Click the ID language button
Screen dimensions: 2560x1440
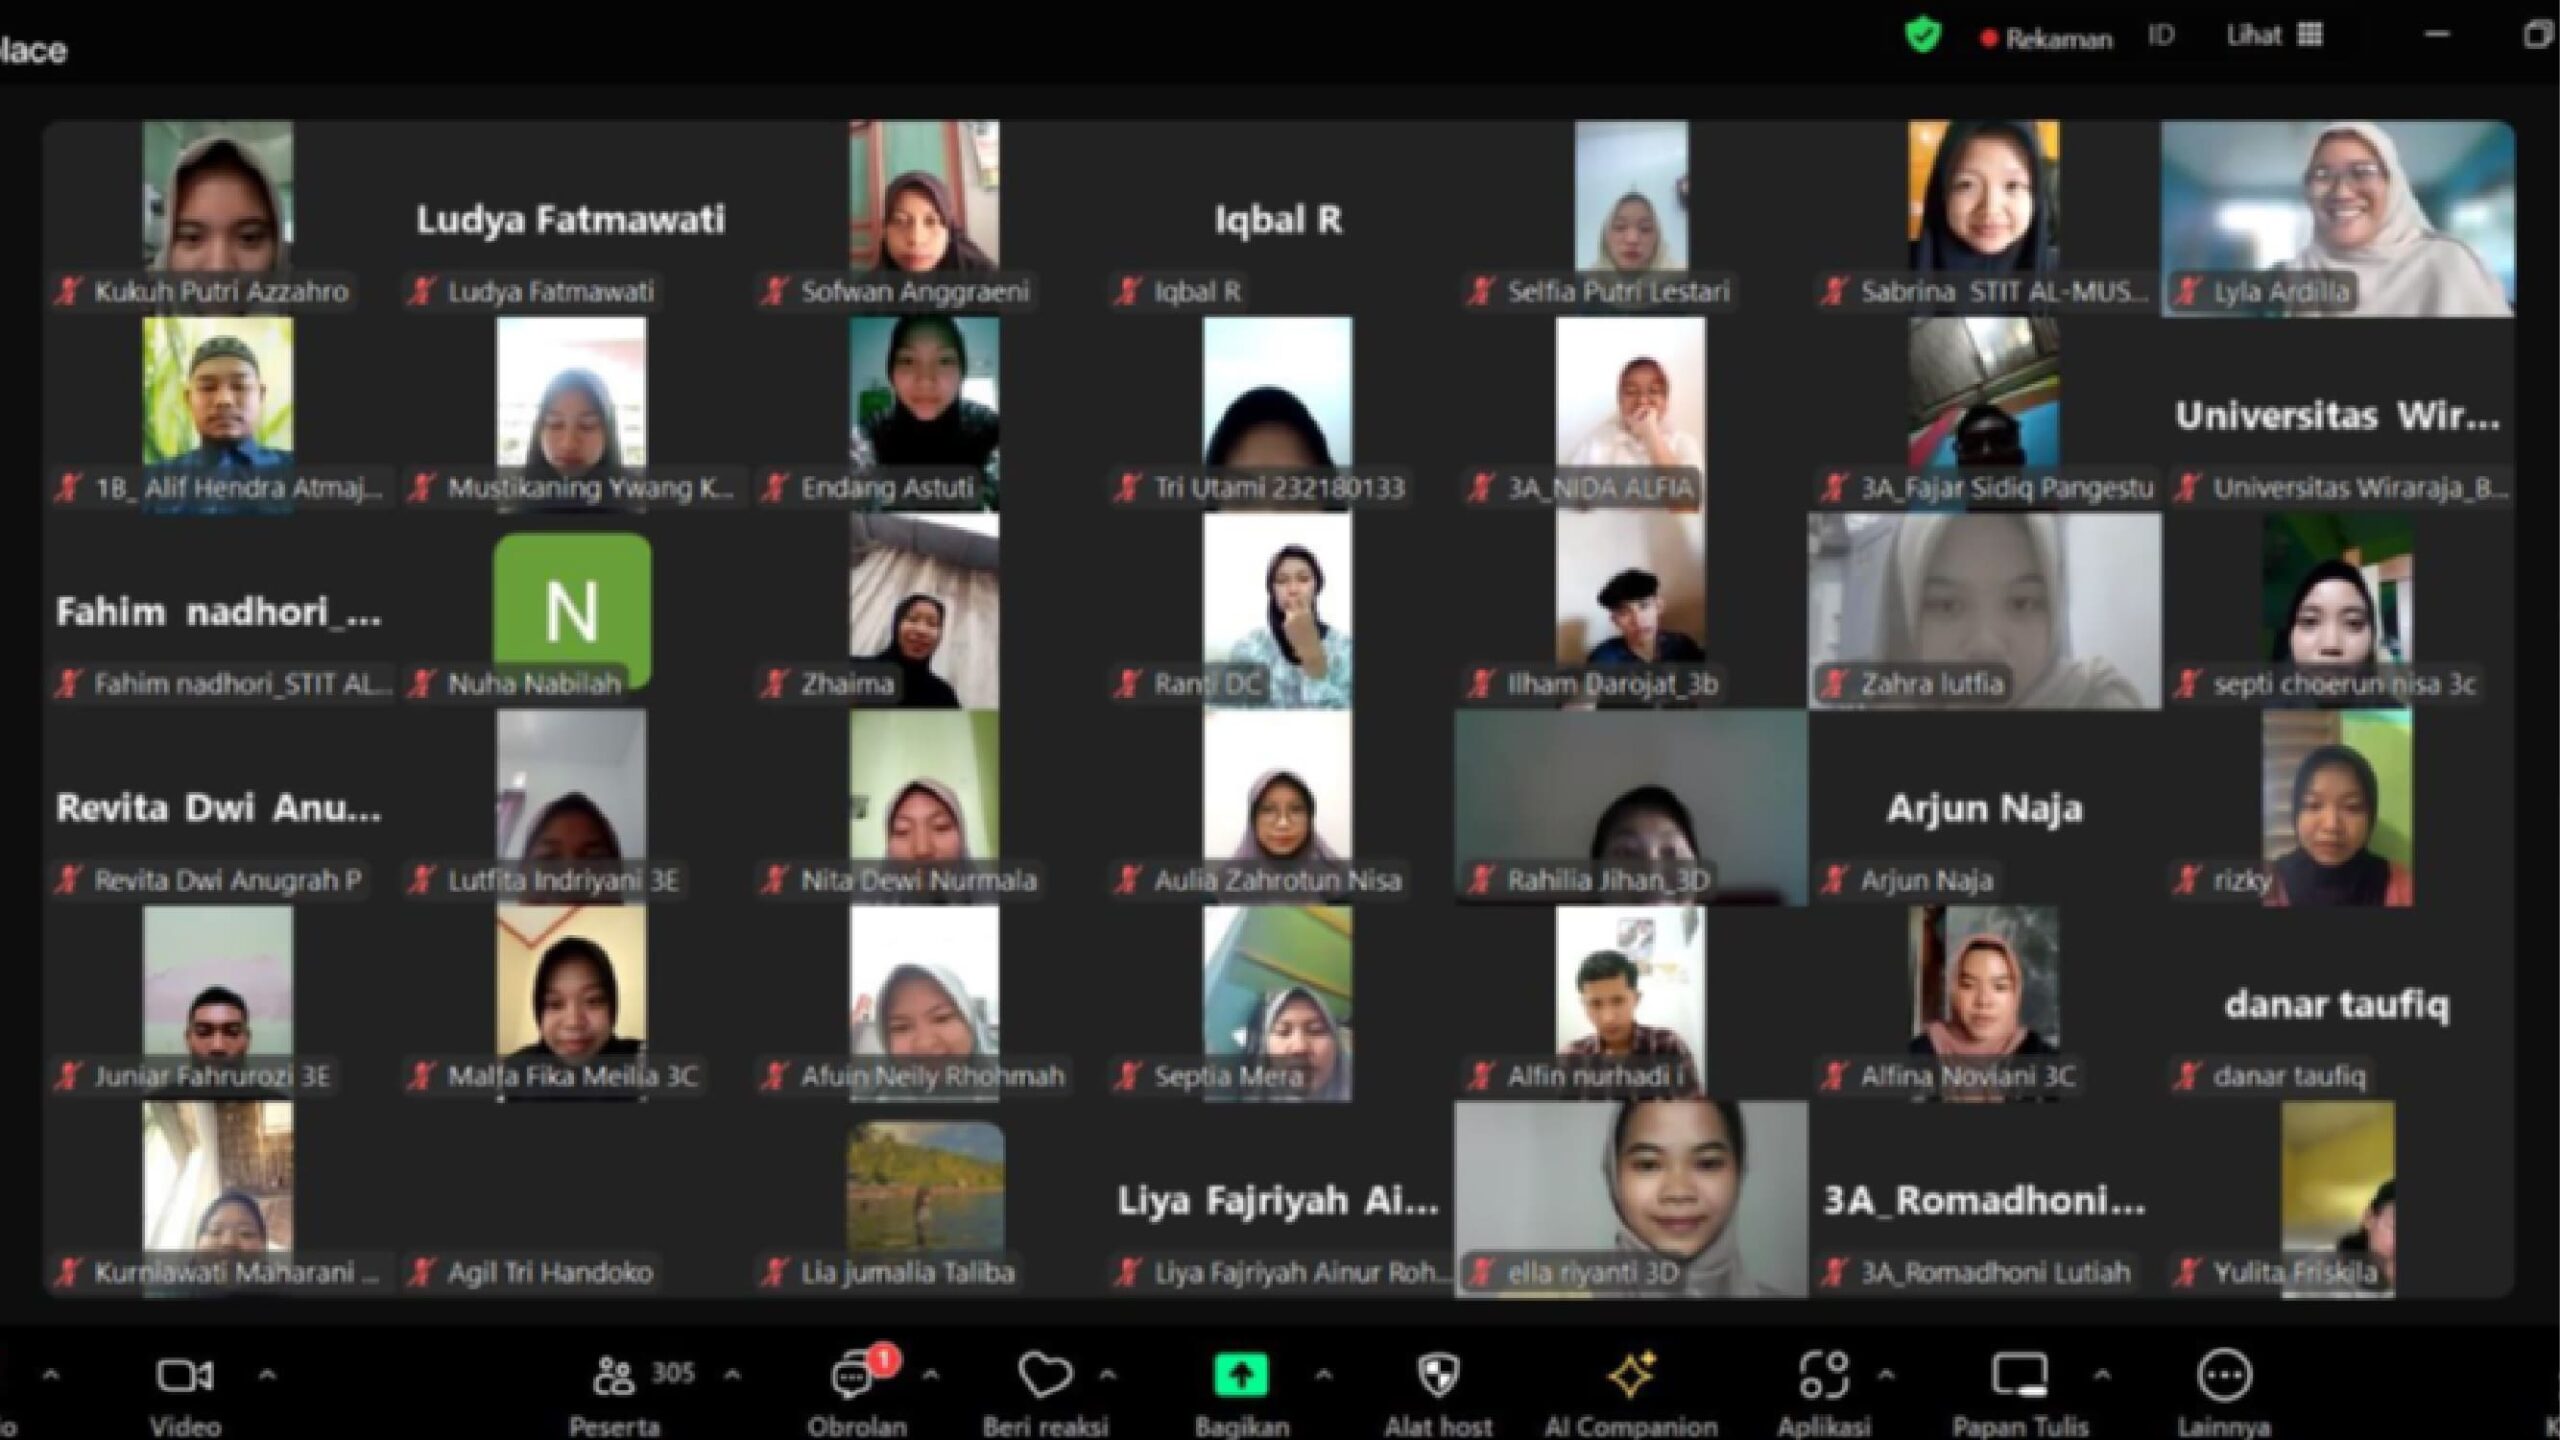tap(2161, 36)
